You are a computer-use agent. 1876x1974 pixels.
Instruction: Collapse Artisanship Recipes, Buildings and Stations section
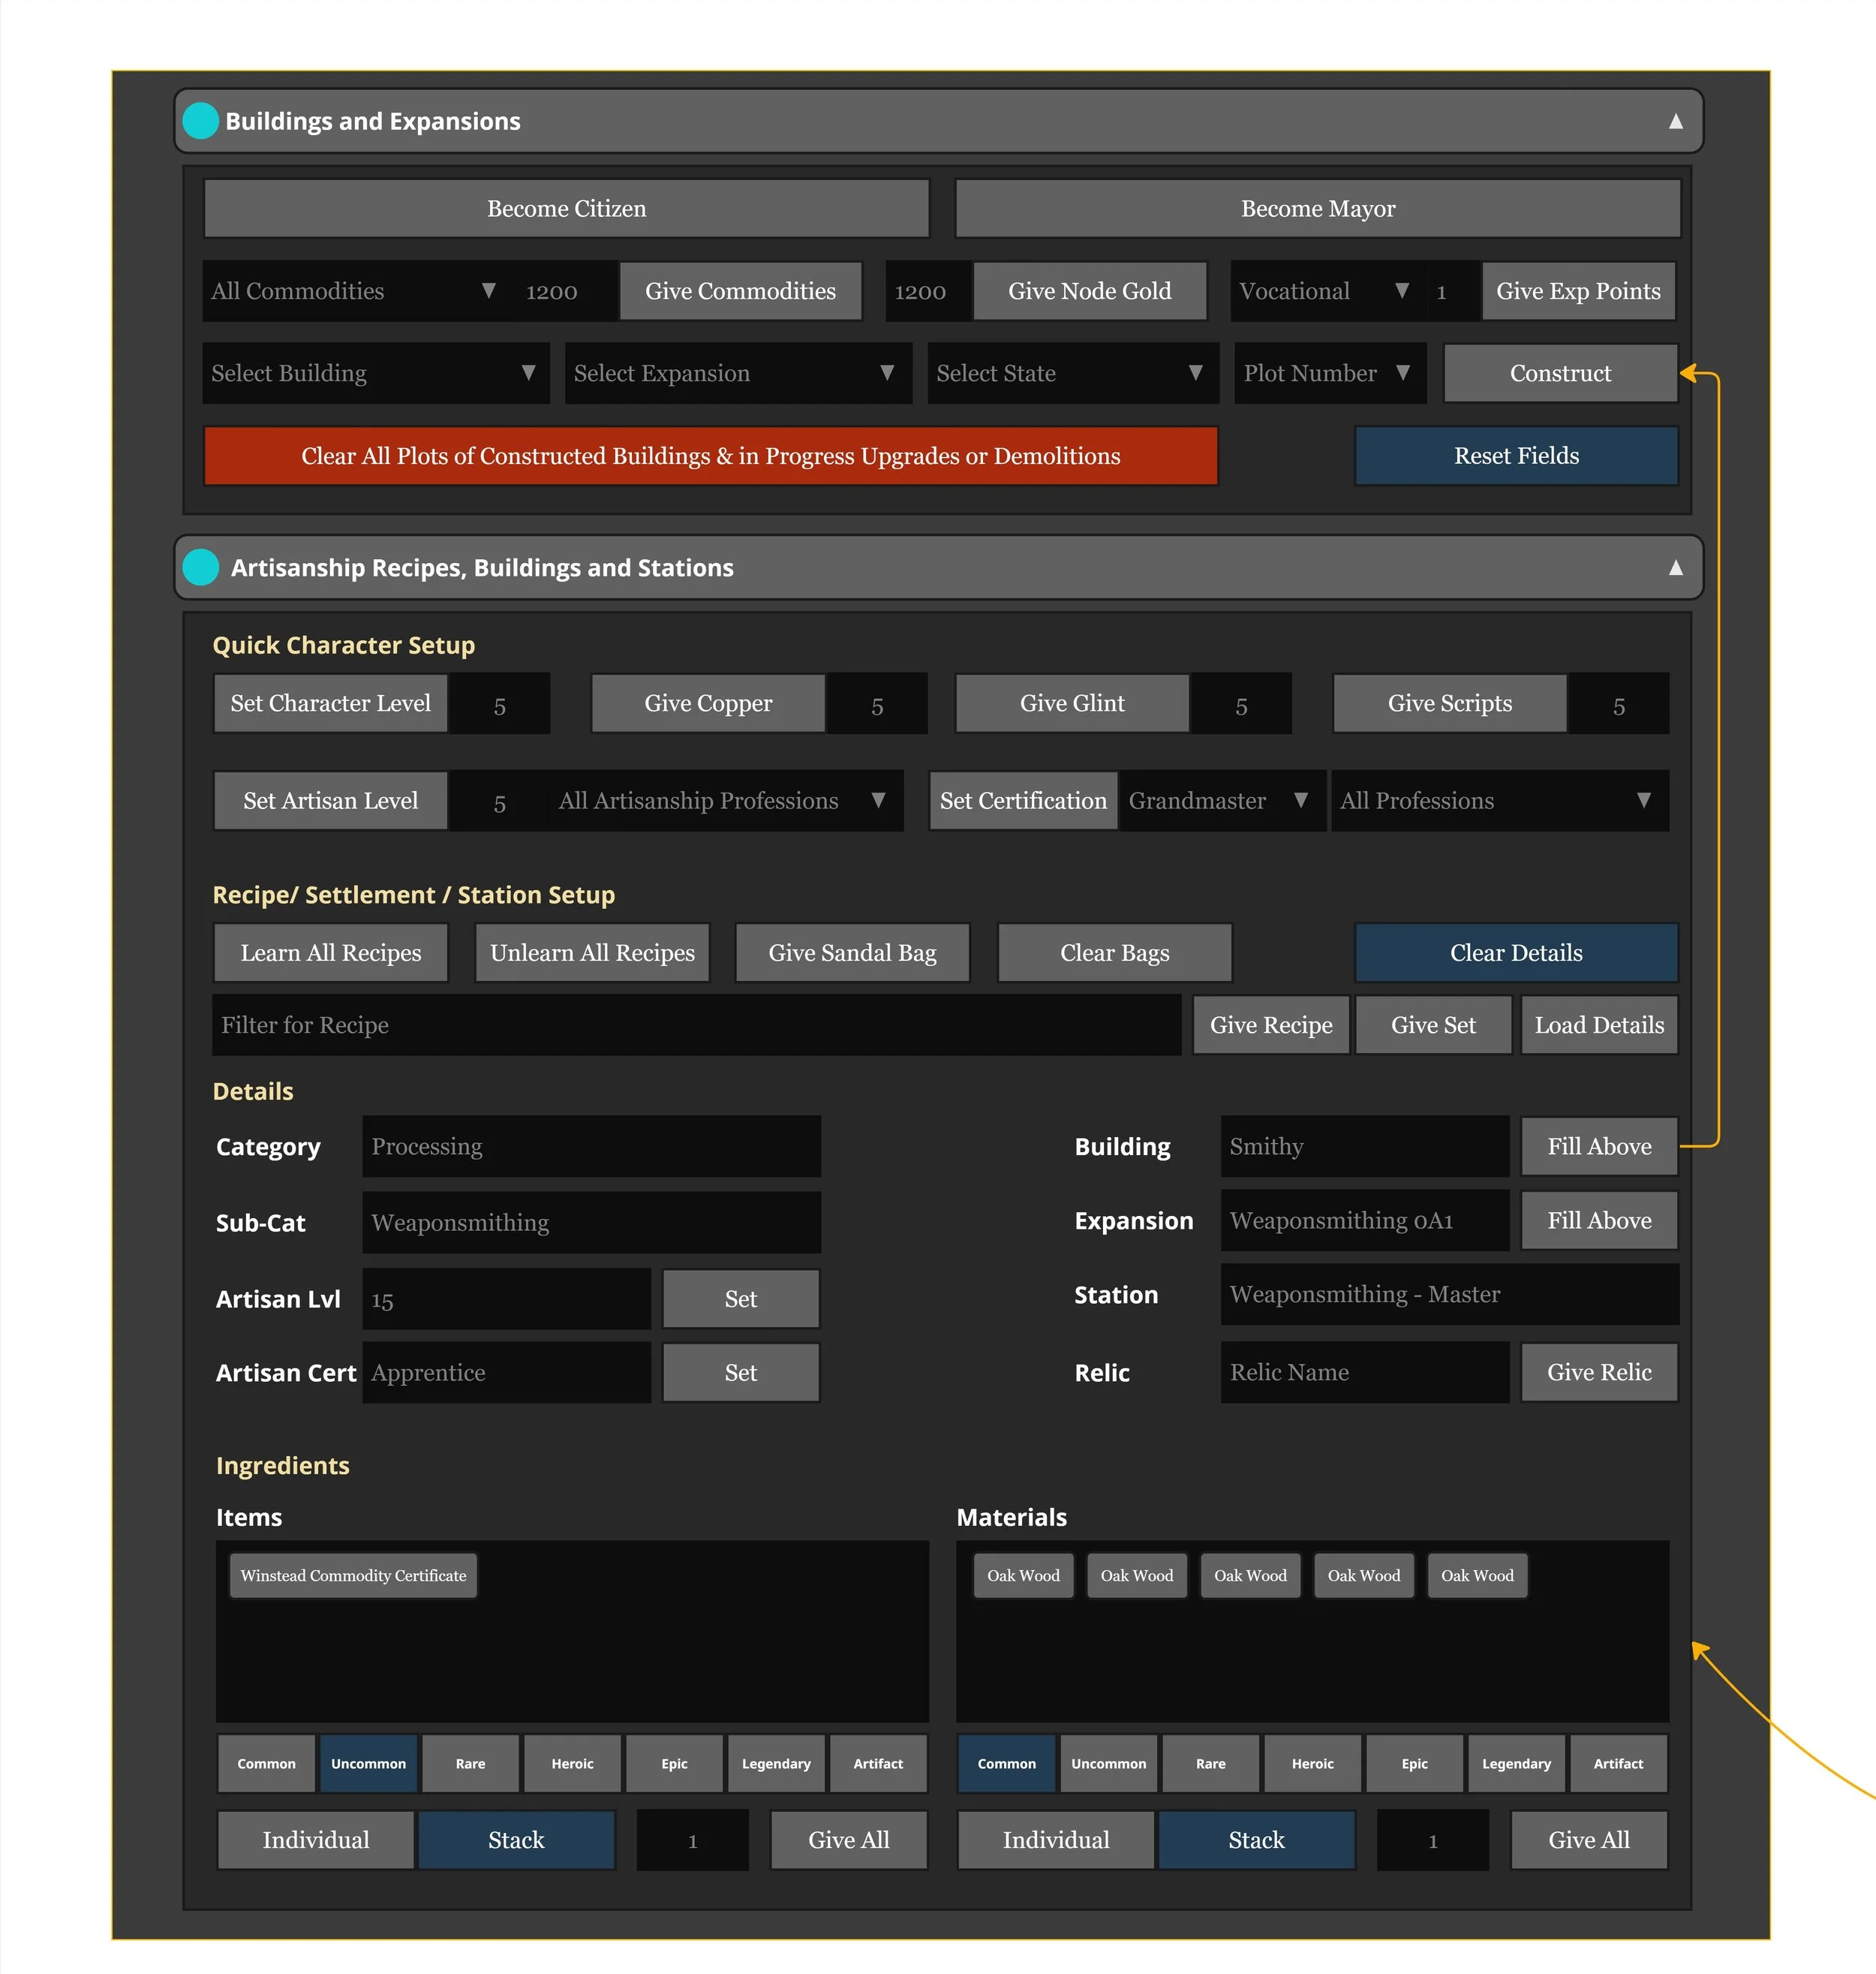click(x=1675, y=567)
